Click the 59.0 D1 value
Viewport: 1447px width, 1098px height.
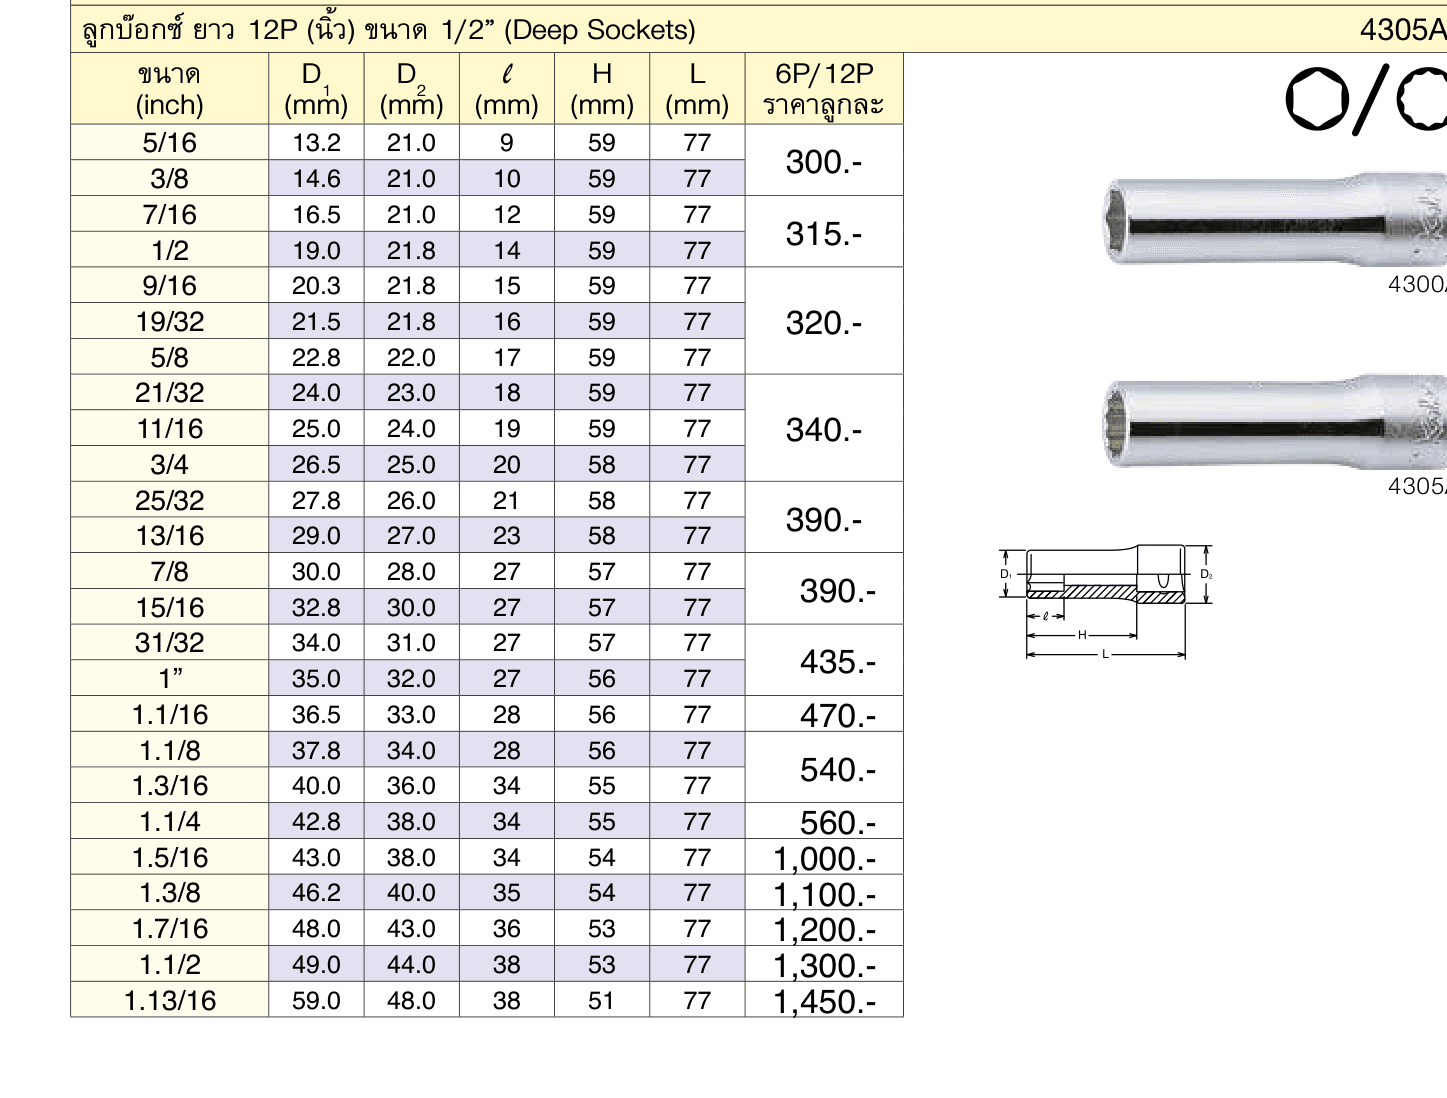(x=316, y=1000)
